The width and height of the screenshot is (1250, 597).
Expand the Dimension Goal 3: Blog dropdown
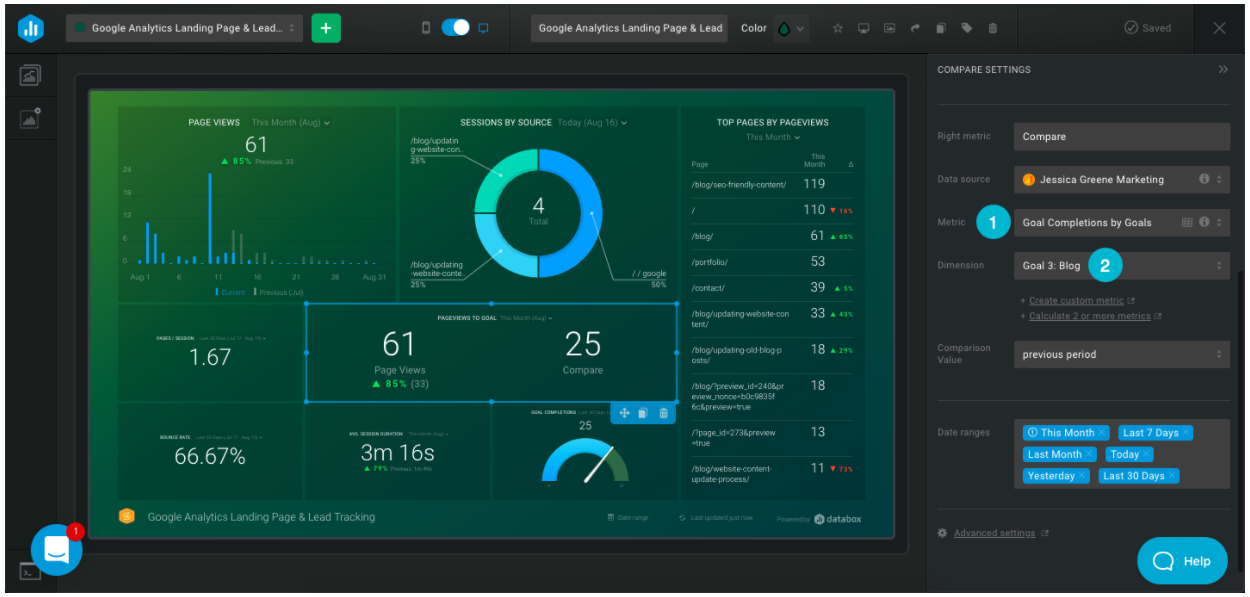coord(1121,266)
